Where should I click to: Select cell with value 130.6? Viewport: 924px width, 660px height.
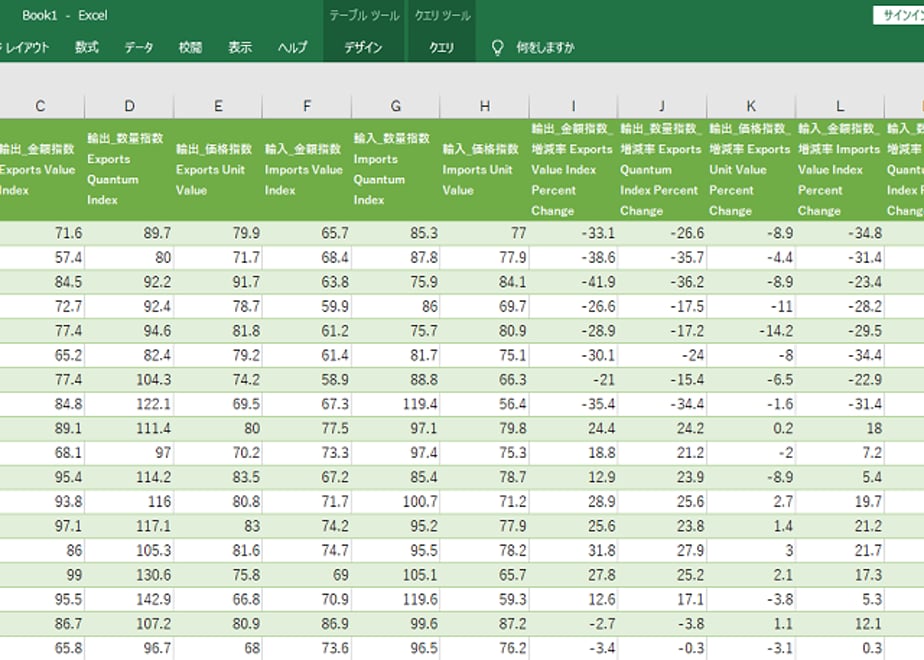129,576
